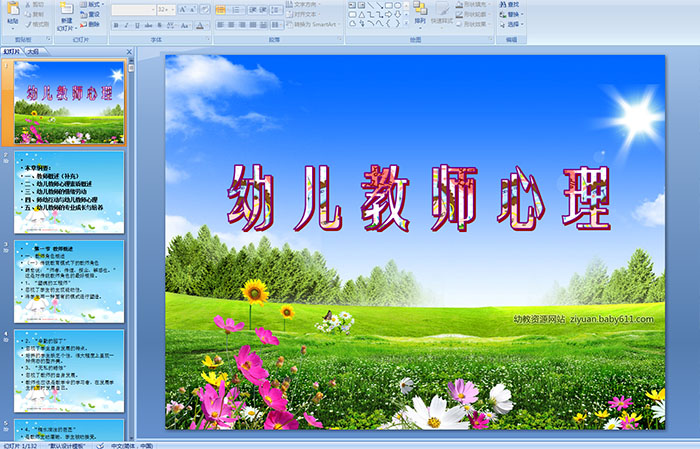Align text left
The height and width of the screenshot is (449, 700).
pyautogui.click(x=221, y=25)
